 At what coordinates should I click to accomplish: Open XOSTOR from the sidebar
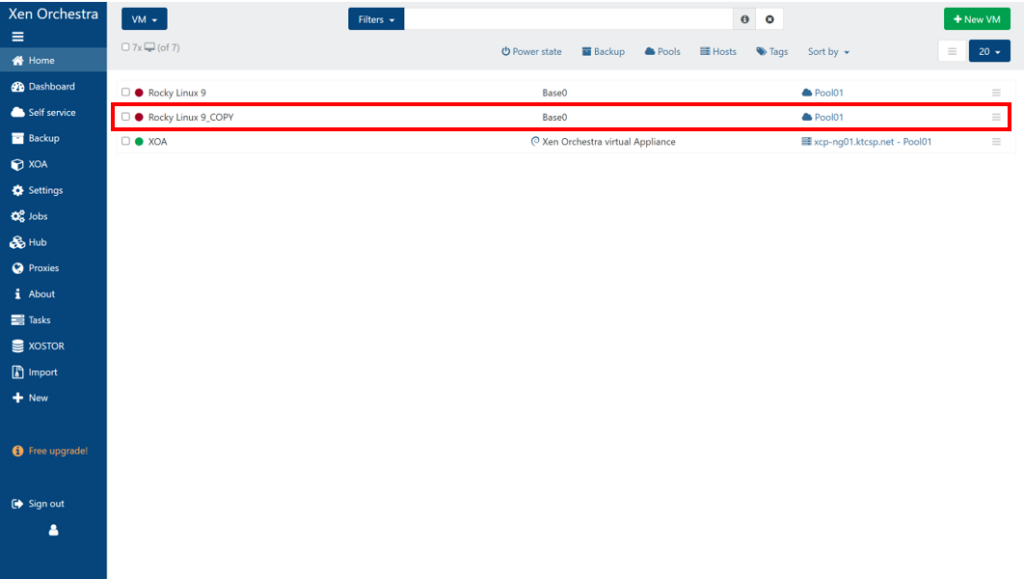[45, 346]
